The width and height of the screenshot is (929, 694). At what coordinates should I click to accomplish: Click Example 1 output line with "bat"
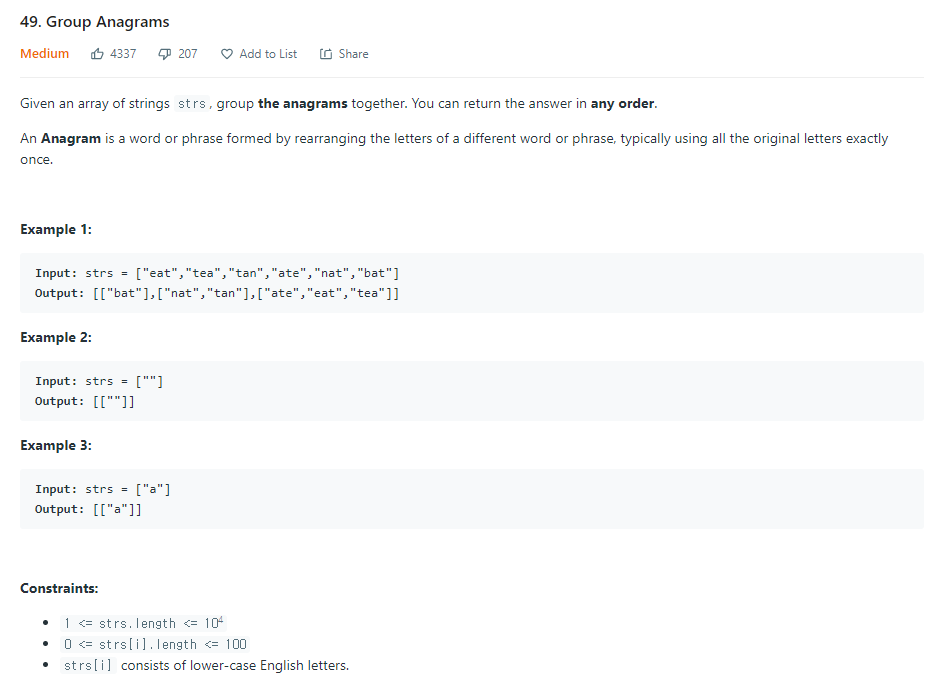217,293
